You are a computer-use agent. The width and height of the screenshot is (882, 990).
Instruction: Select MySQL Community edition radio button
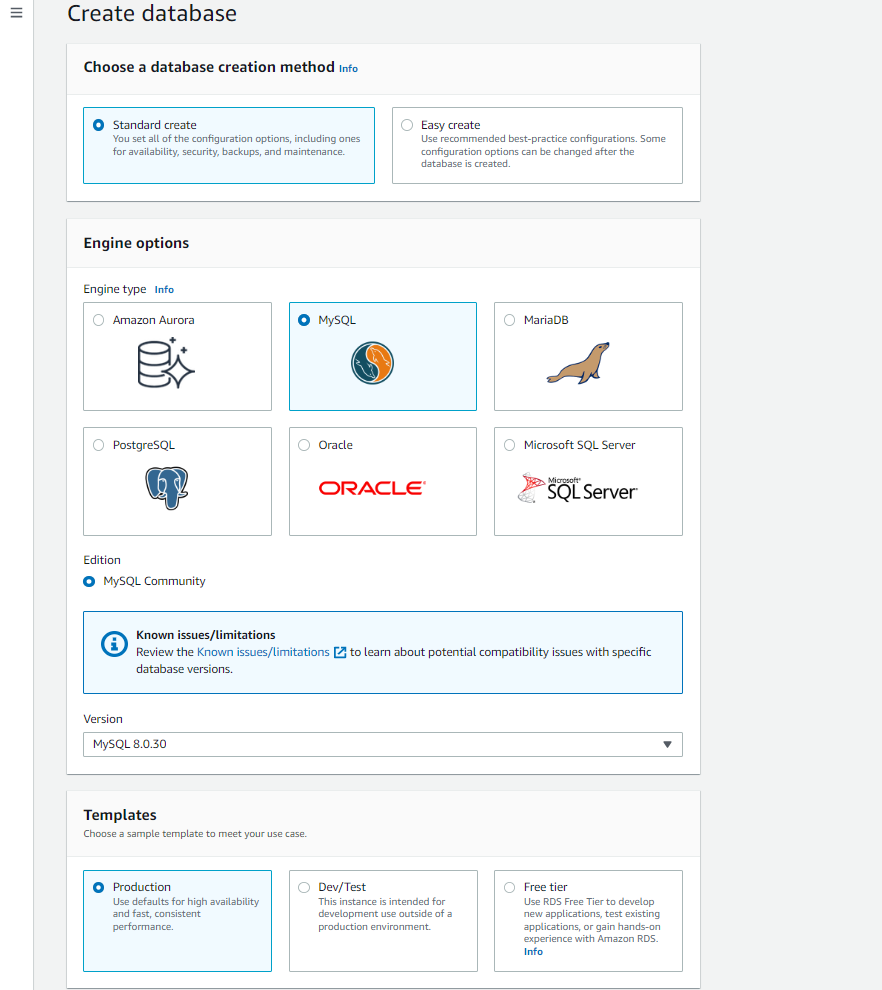coord(89,581)
